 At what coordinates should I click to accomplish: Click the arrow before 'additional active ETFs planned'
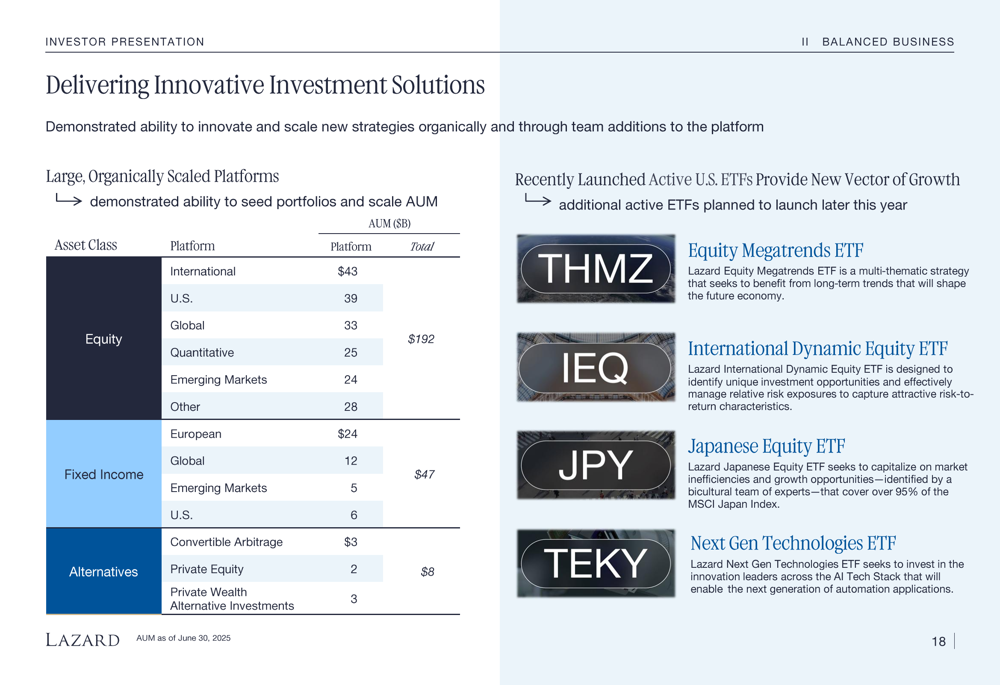coord(537,202)
